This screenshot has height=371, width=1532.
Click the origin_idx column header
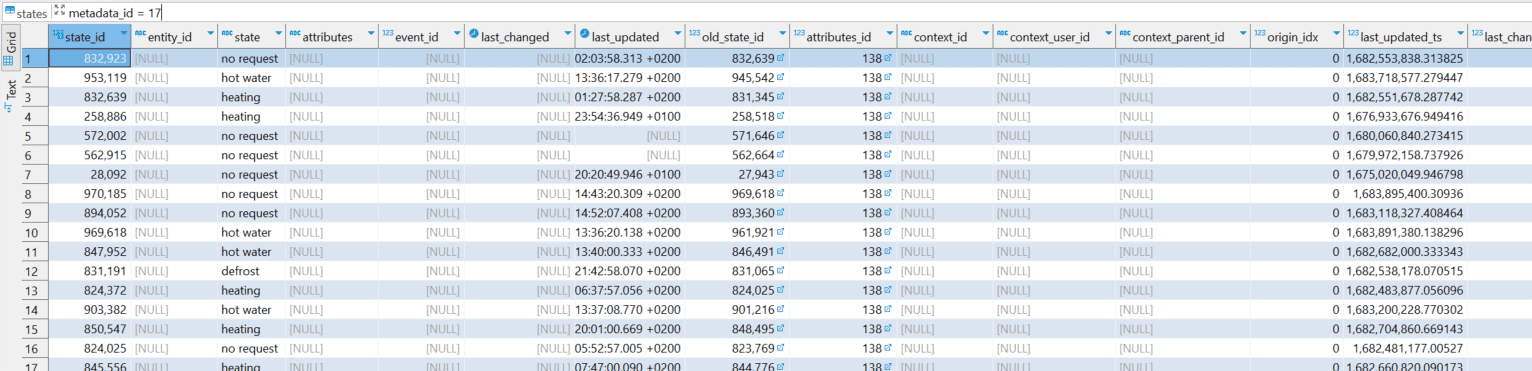[1296, 37]
